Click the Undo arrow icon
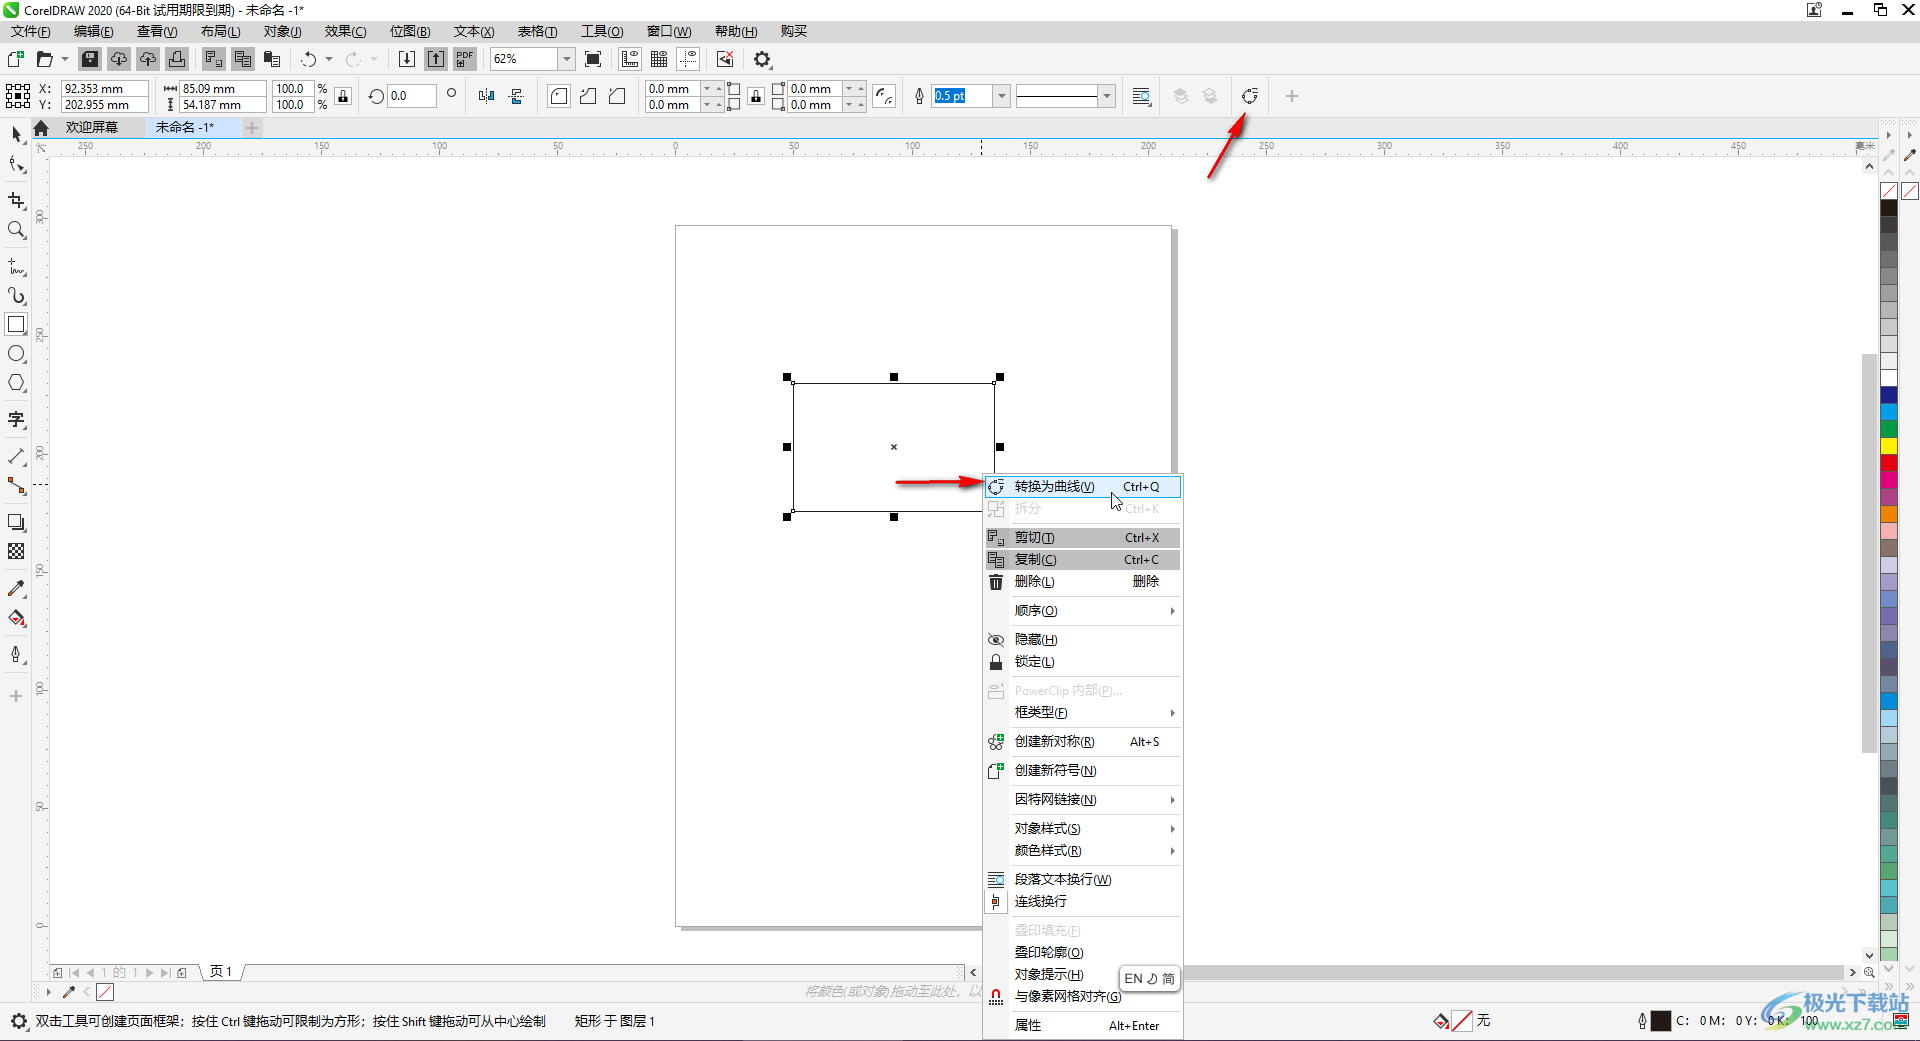The height and width of the screenshot is (1041, 1920). click(x=309, y=59)
